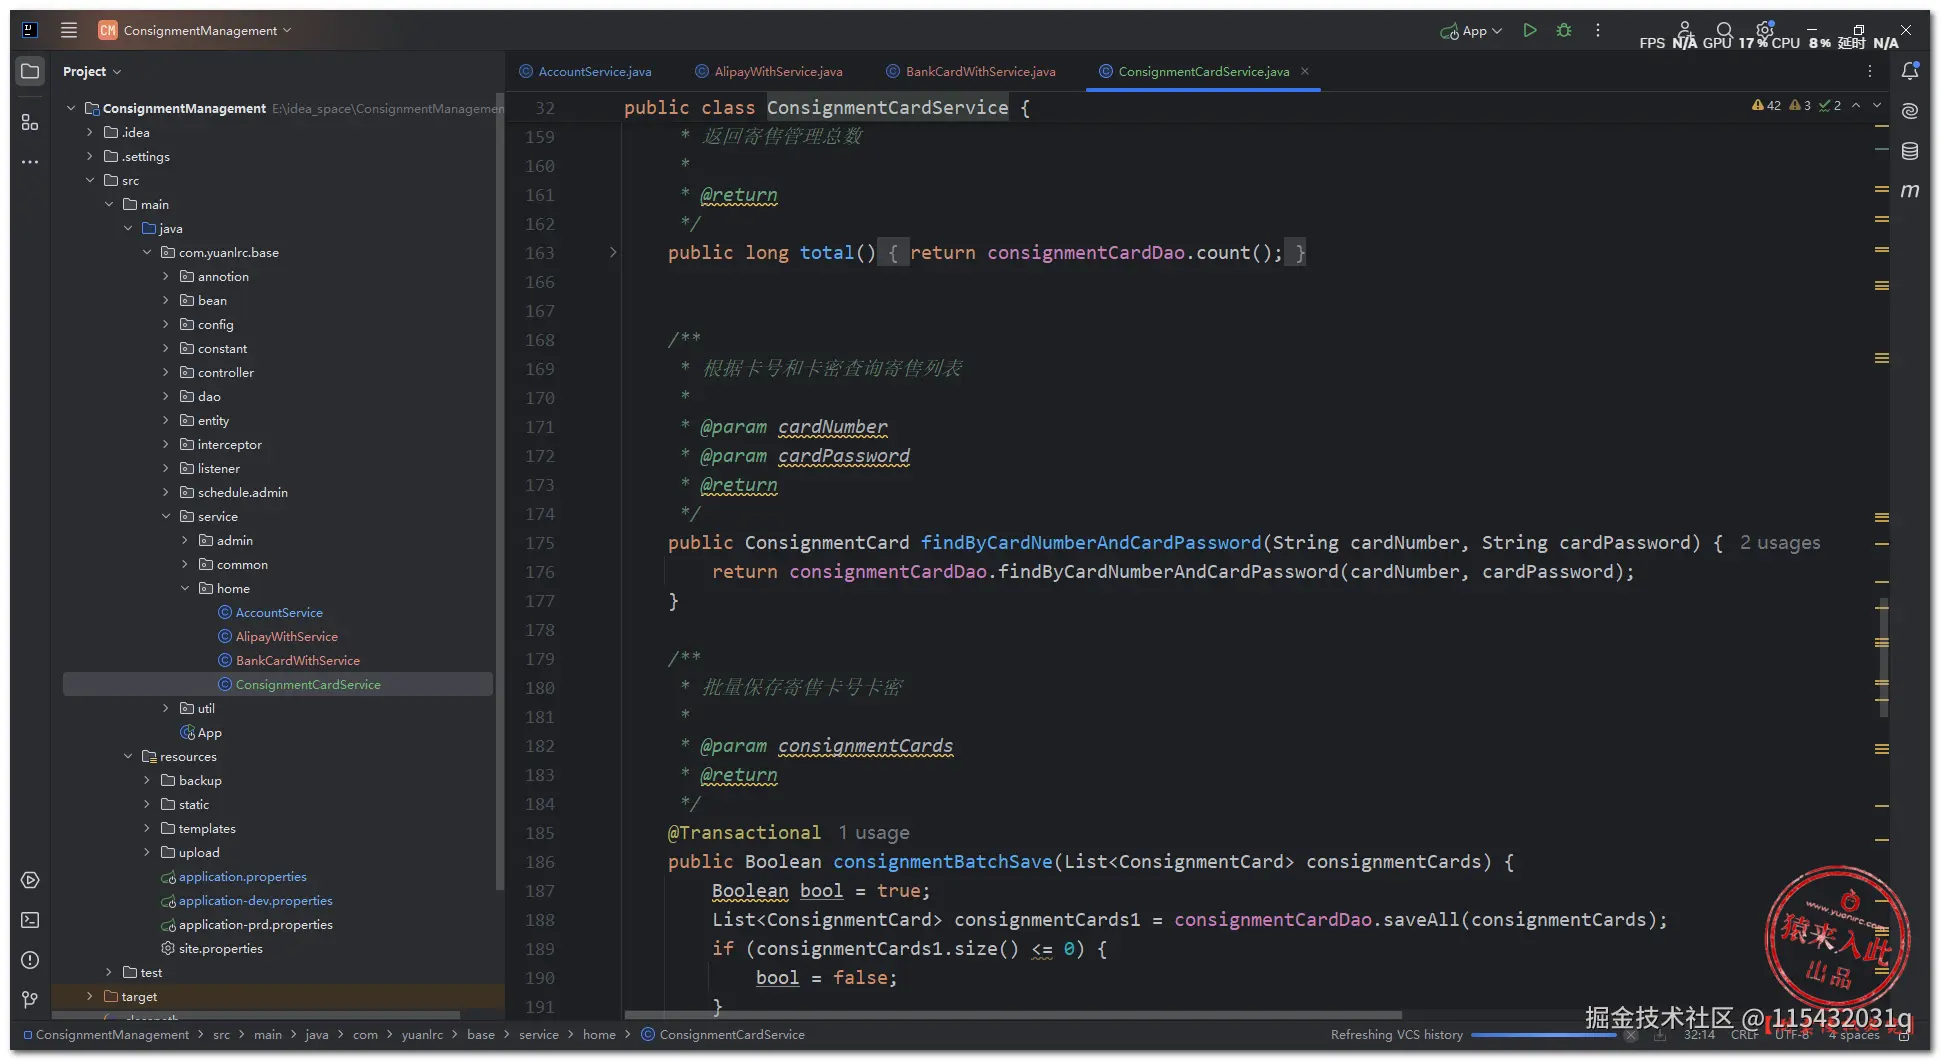Open the Project tool window icon
Image resolution: width=1941 pixels, height=1061 pixels.
[x=30, y=71]
